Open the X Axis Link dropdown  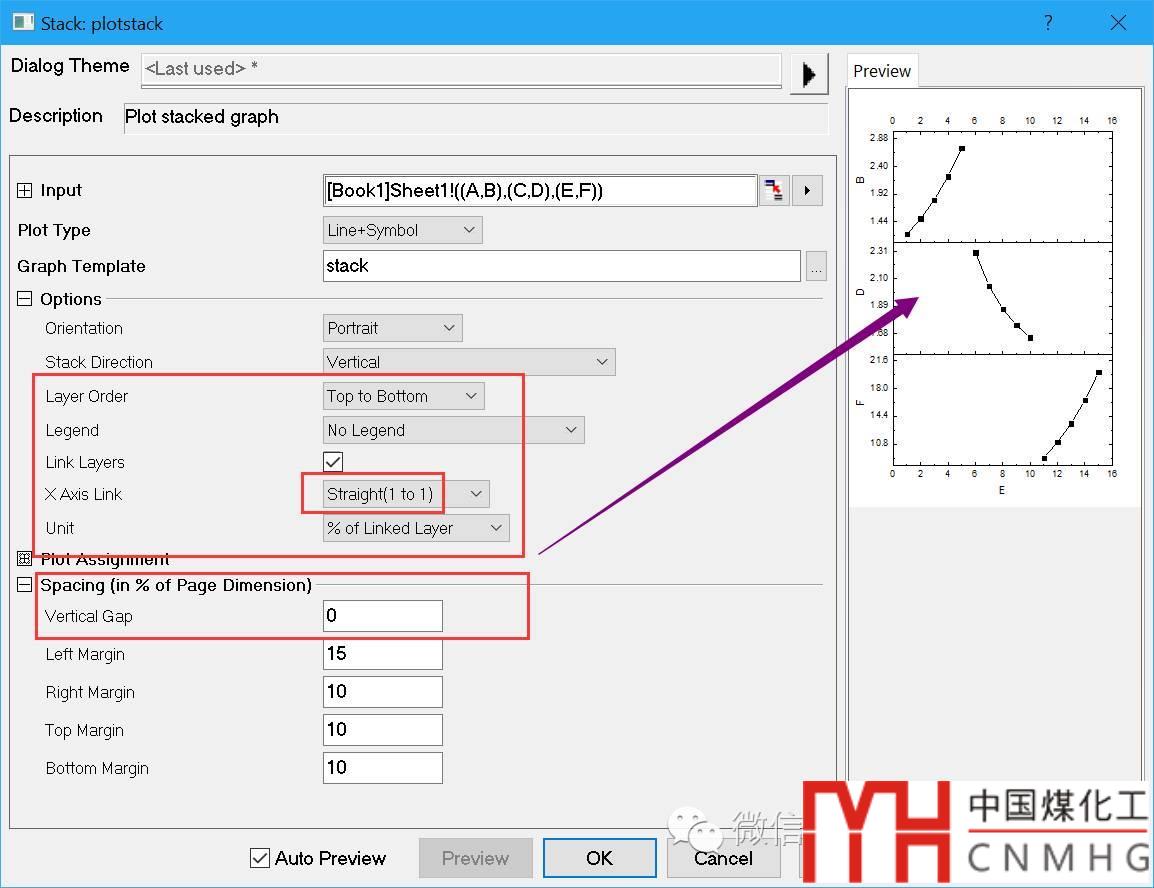point(406,494)
